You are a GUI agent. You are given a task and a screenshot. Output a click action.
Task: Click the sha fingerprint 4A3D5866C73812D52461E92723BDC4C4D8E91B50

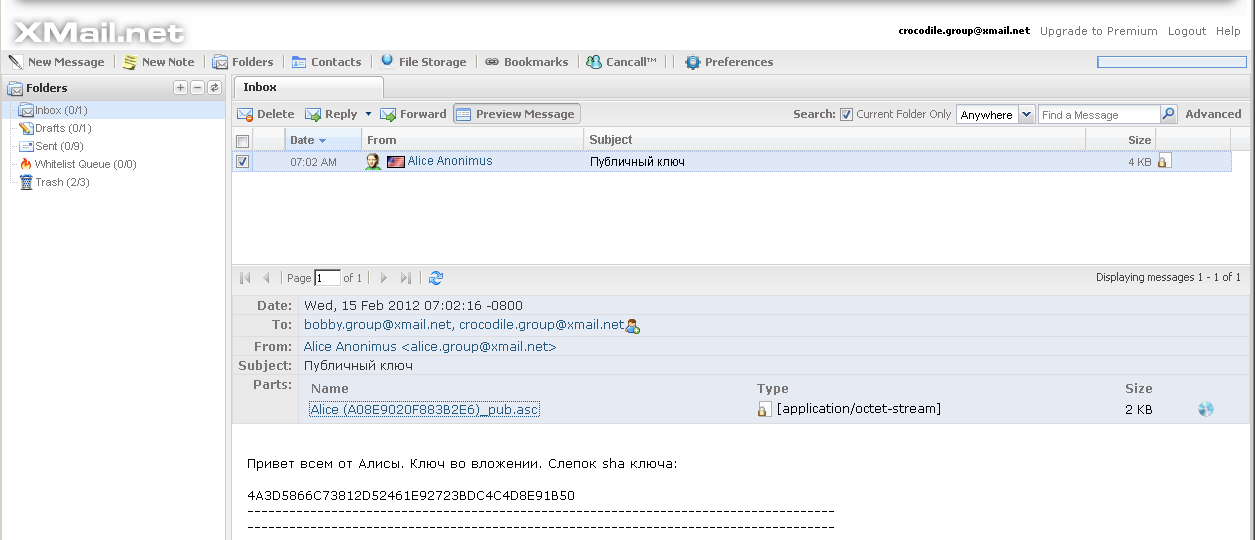click(411, 495)
